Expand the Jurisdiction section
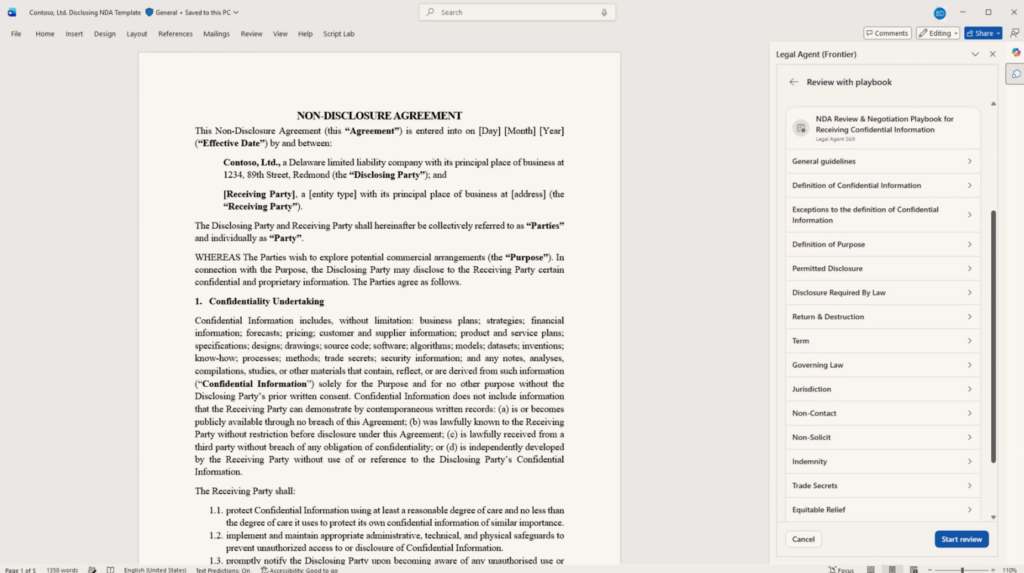The height and width of the screenshot is (573, 1024). point(882,389)
